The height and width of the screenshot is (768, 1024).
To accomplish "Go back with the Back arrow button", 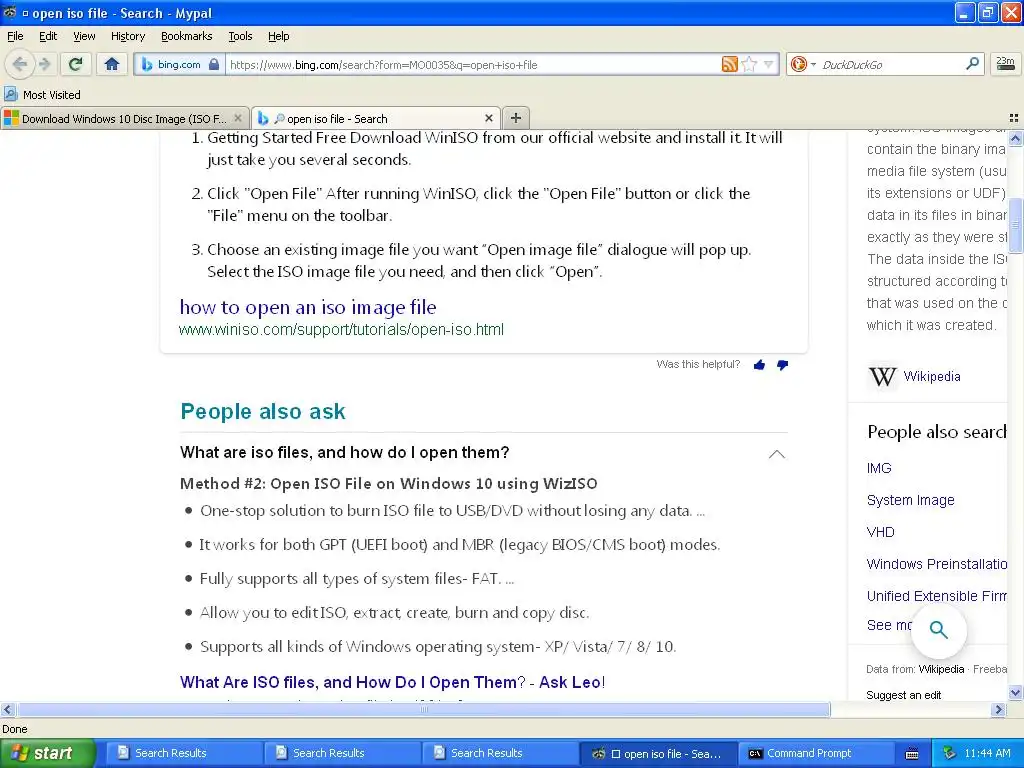I will point(20,64).
